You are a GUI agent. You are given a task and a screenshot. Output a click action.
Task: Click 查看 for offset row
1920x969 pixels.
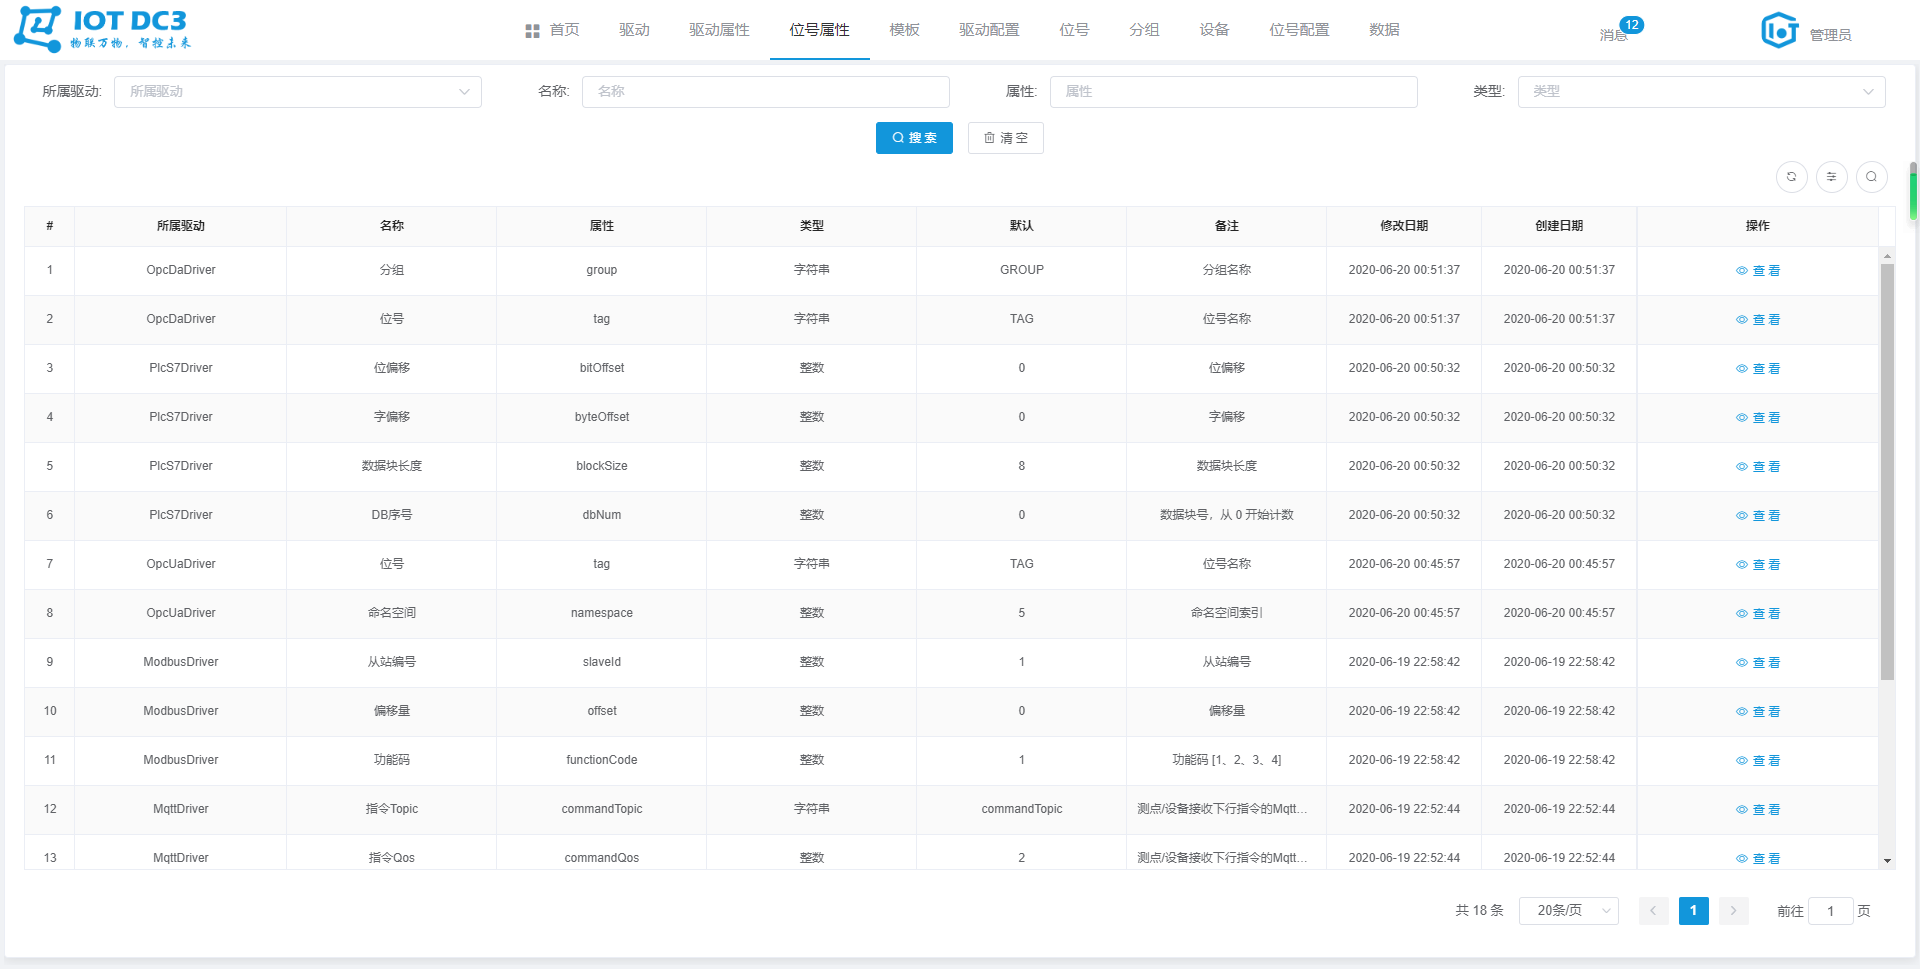point(1758,712)
